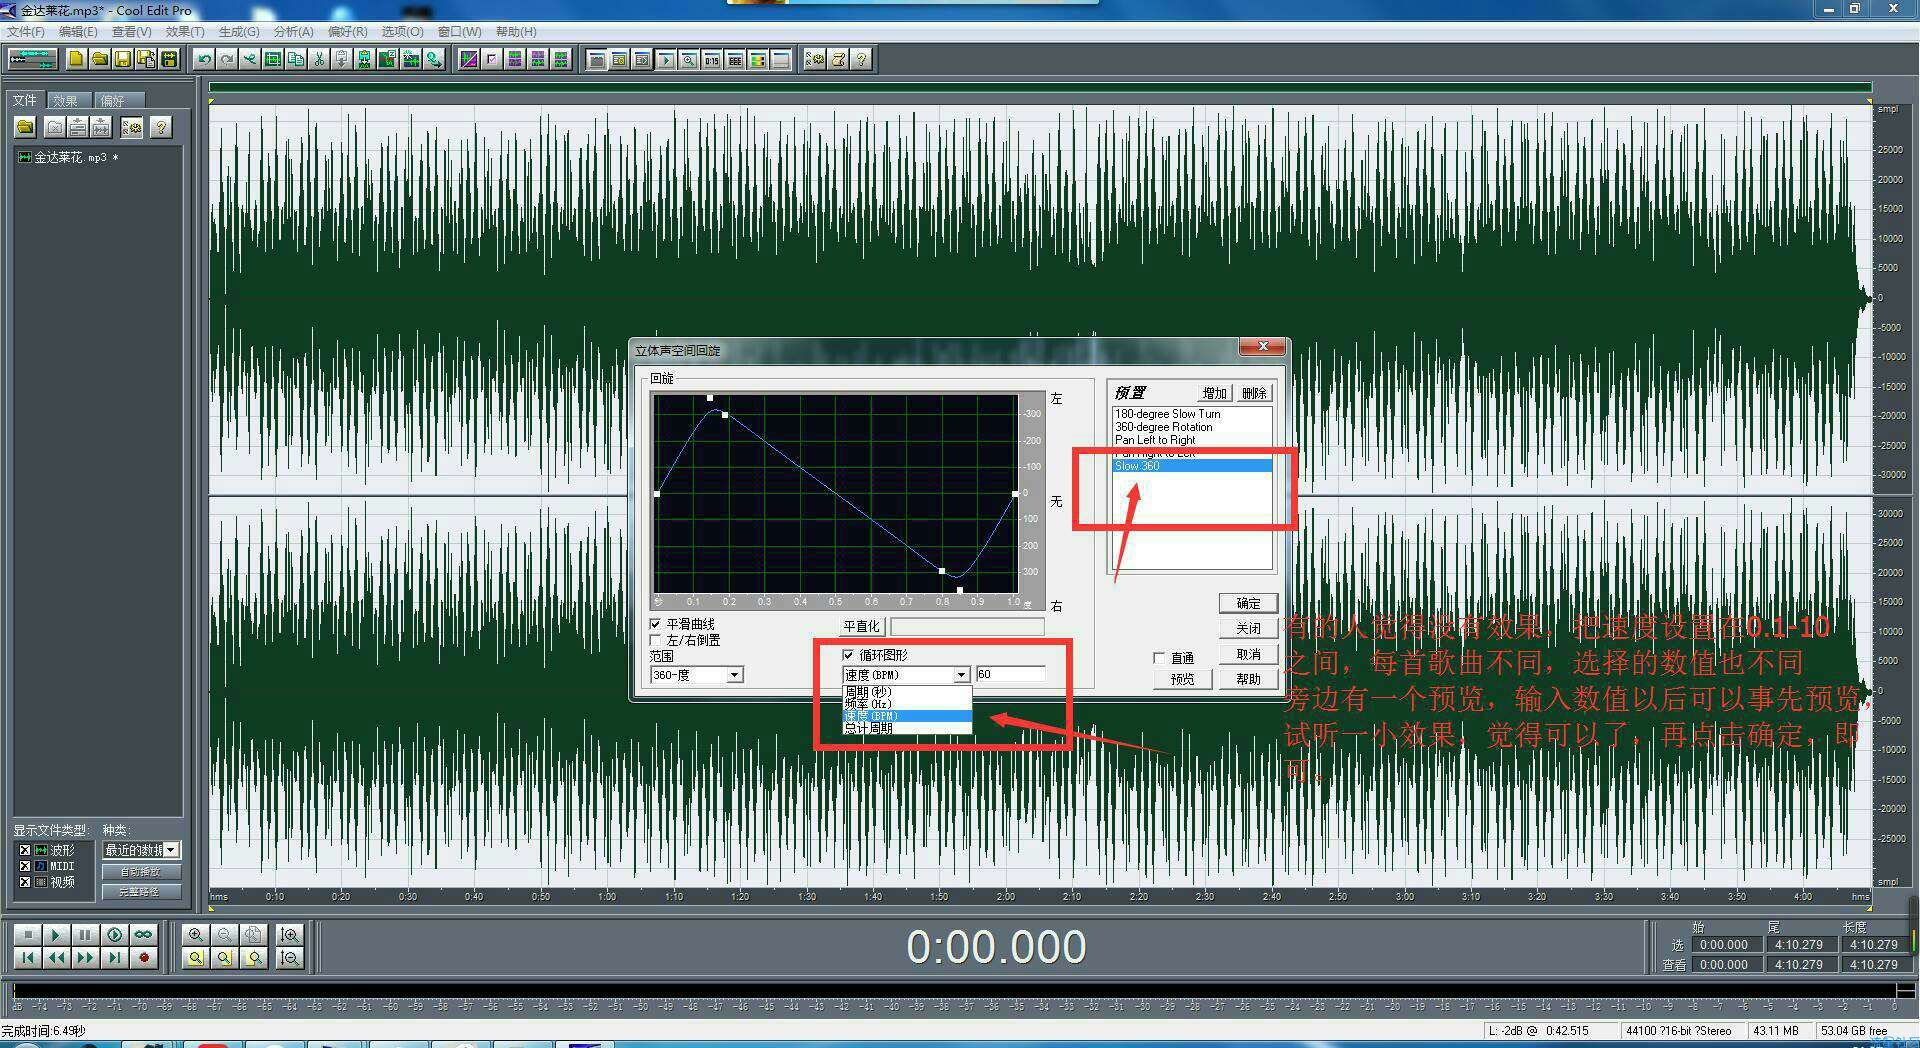Toggle the 波形 waveform file type checkbox
Screen dimensions: 1920x1048
point(25,850)
